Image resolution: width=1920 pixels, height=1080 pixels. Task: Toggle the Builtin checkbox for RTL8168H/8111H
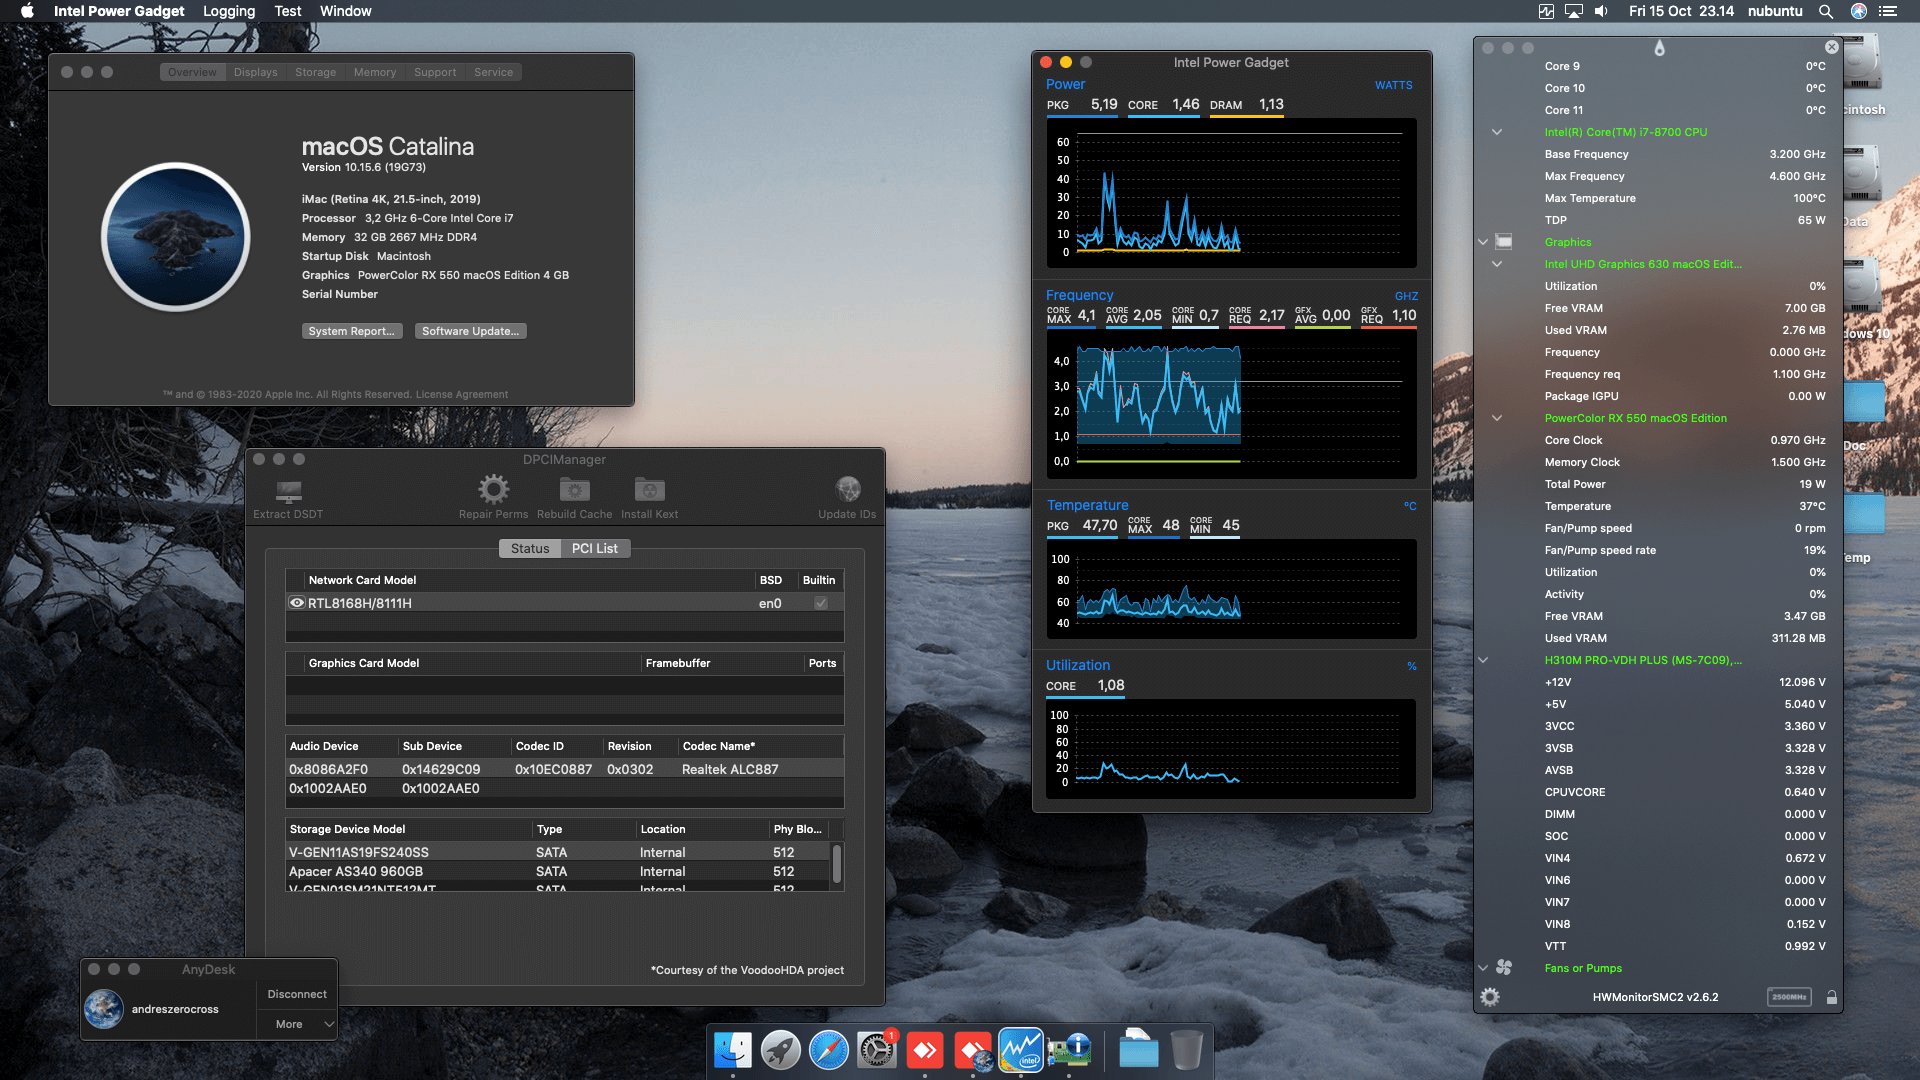coord(821,603)
